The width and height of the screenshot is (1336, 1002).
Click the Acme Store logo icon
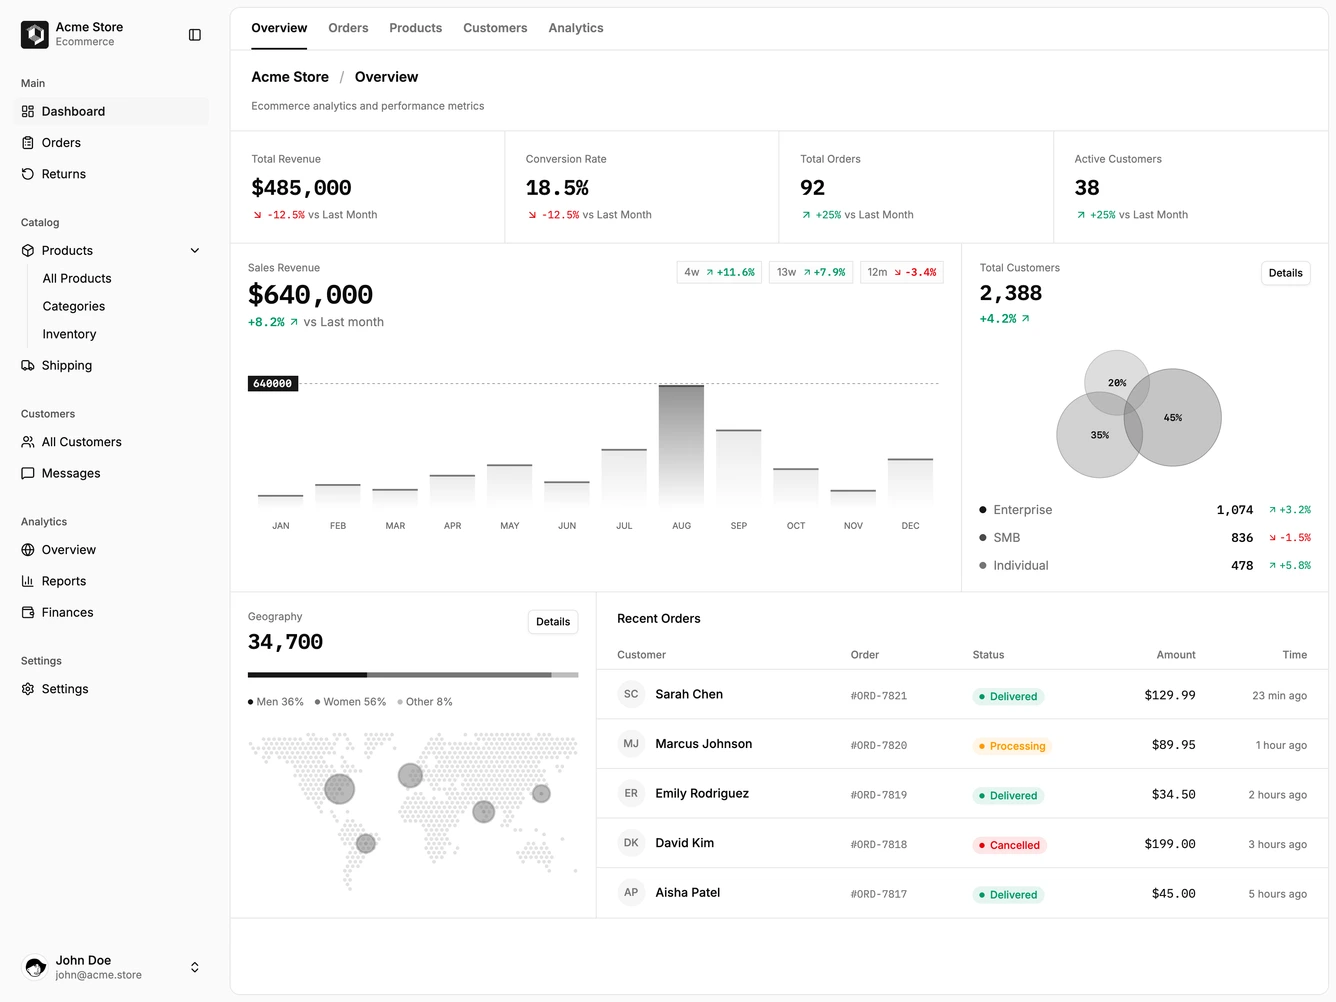tap(35, 35)
